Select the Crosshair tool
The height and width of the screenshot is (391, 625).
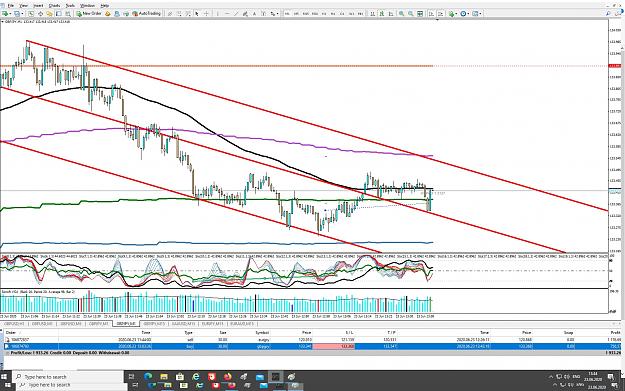click(206, 14)
